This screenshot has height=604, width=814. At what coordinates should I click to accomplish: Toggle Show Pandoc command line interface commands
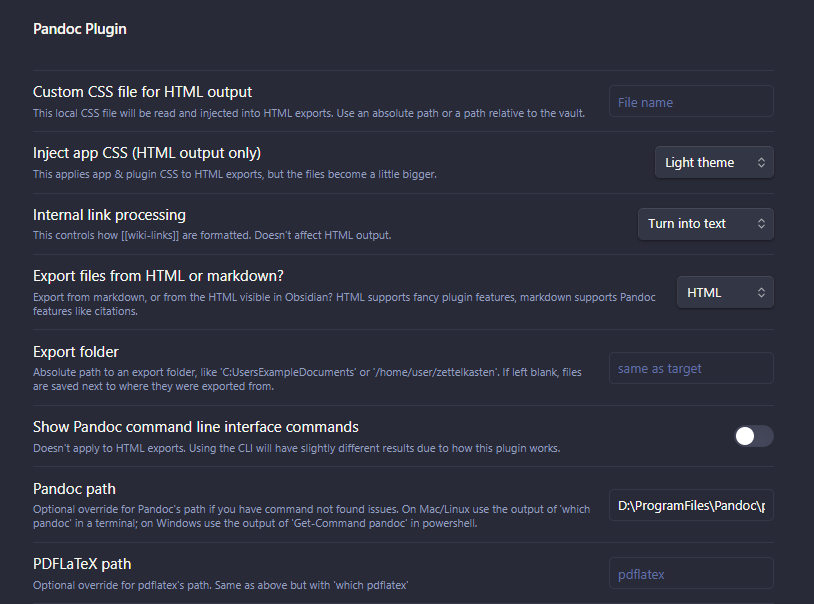coord(754,436)
